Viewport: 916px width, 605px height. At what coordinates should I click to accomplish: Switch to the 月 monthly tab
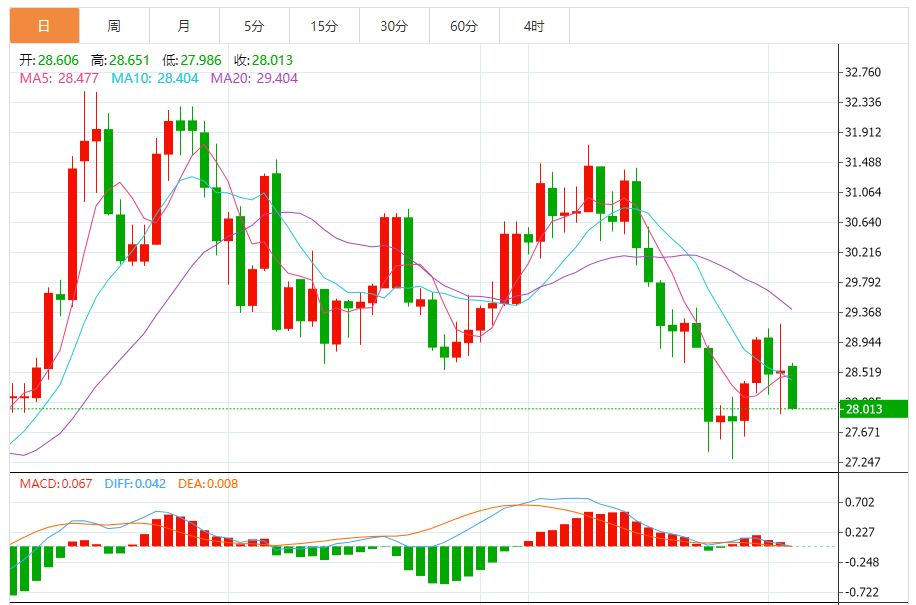coord(185,26)
